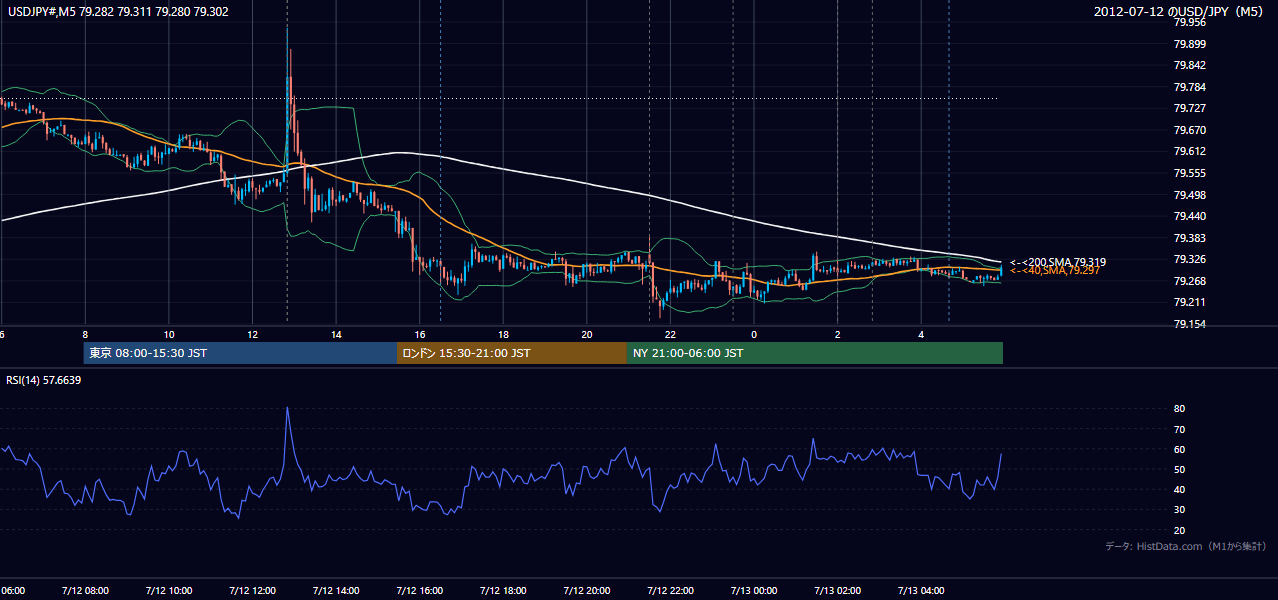Click the RSI(14) 57.6639 indicator label
The width and height of the screenshot is (1278, 600).
click(x=44, y=380)
